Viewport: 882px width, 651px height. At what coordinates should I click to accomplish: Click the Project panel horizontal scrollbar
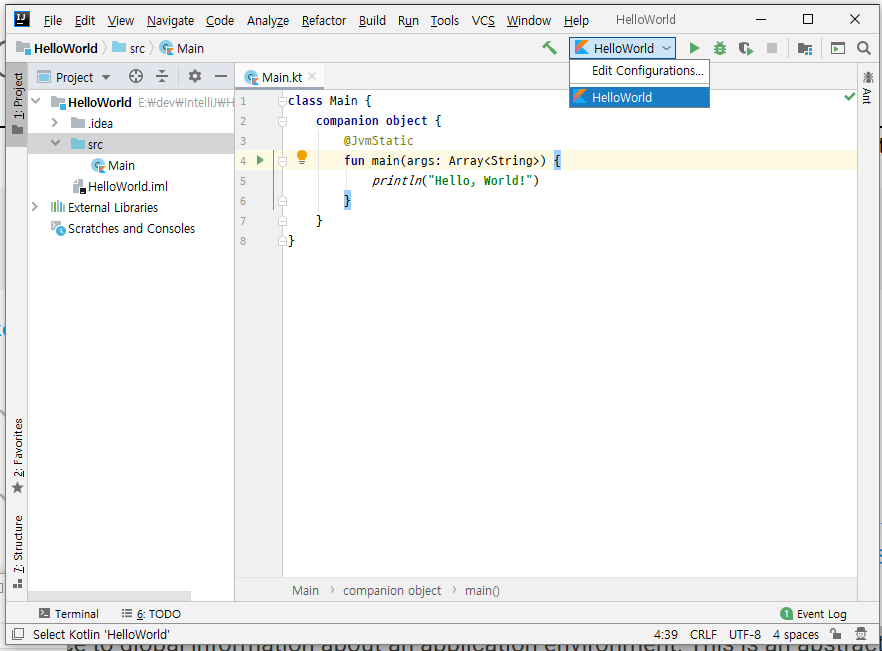coord(109,596)
